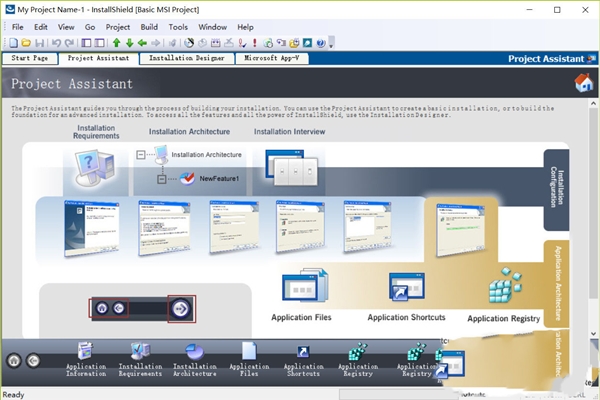Click the red-and-blue checkmark validation toolbar icon

(x=242, y=43)
